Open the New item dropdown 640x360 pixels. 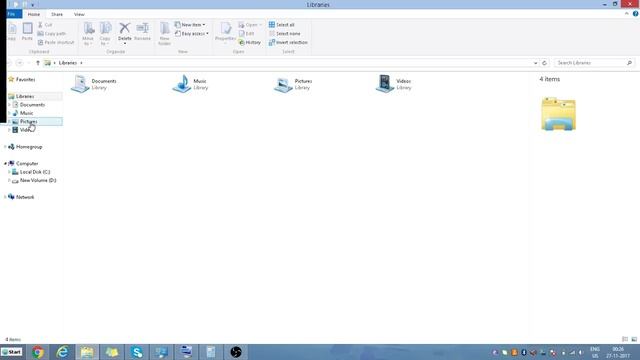click(190, 25)
